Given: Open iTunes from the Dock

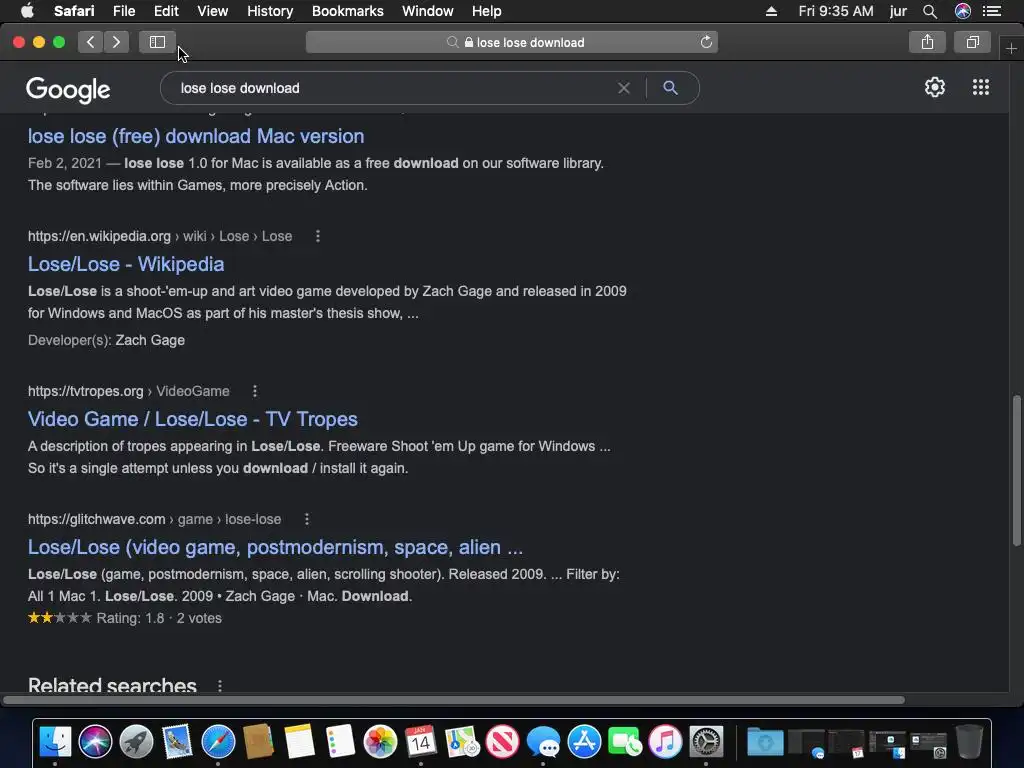Looking at the screenshot, I should tap(665, 742).
